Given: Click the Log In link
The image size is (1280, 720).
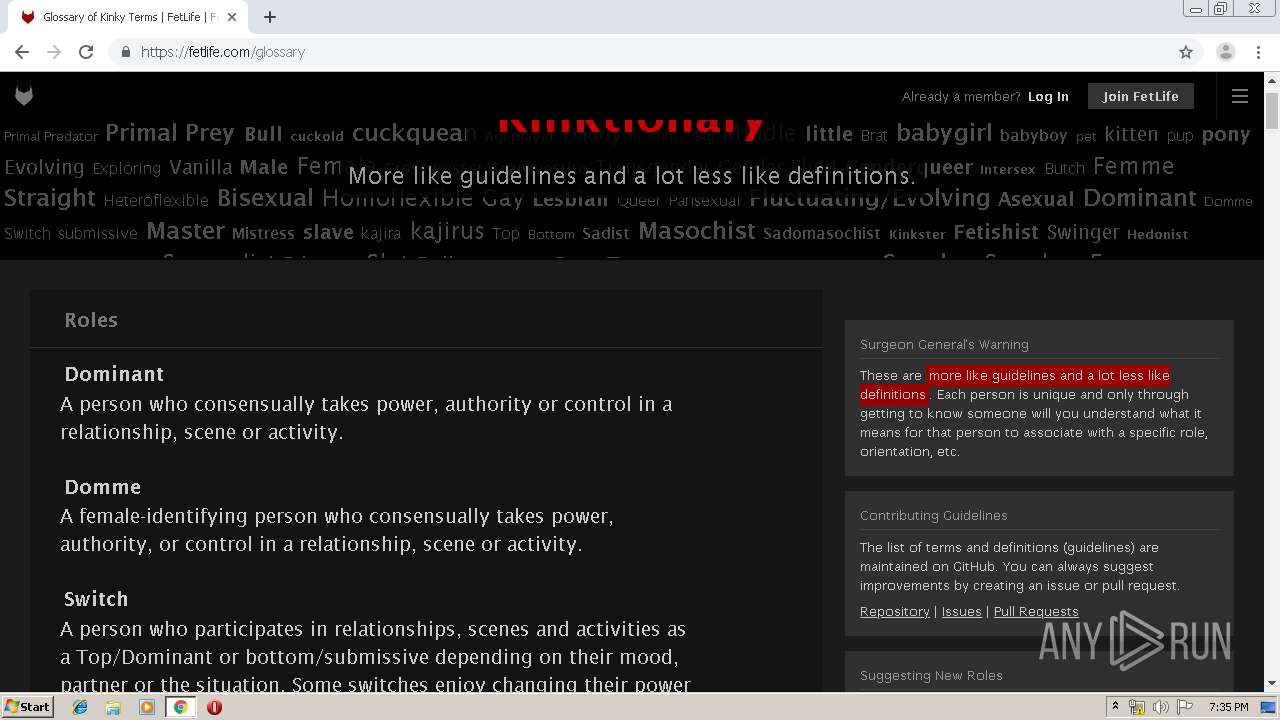Looking at the screenshot, I should pyautogui.click(x=1048, y=97).
